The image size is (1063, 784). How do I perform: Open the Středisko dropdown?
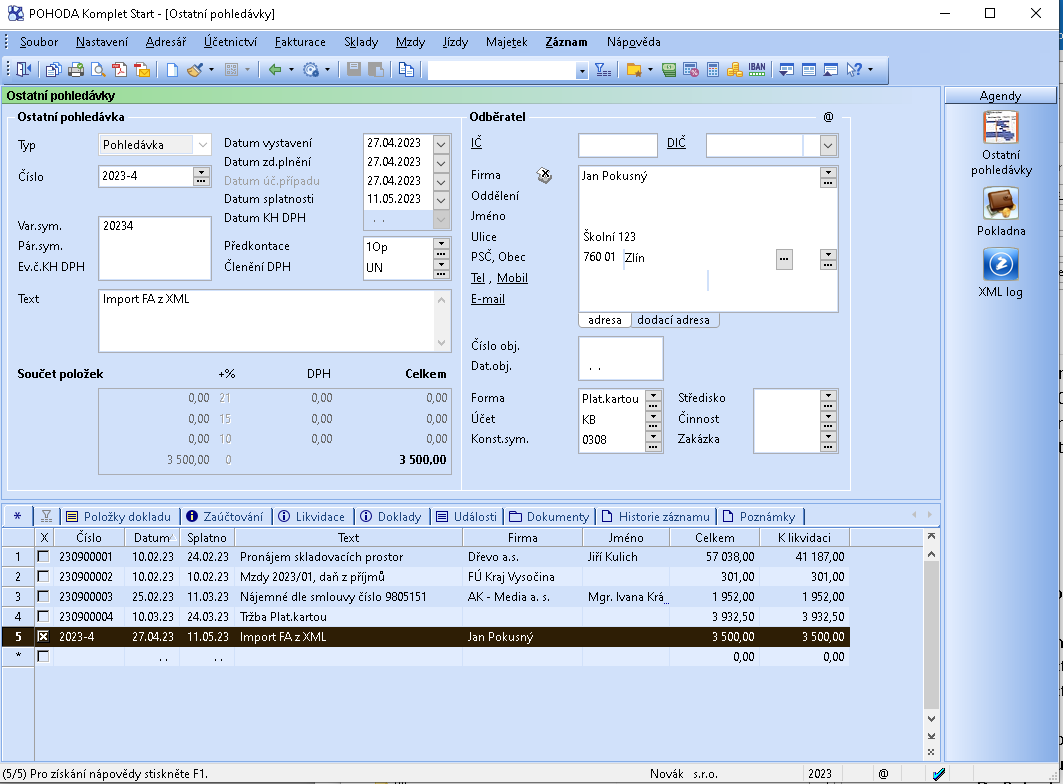[828, 395]
